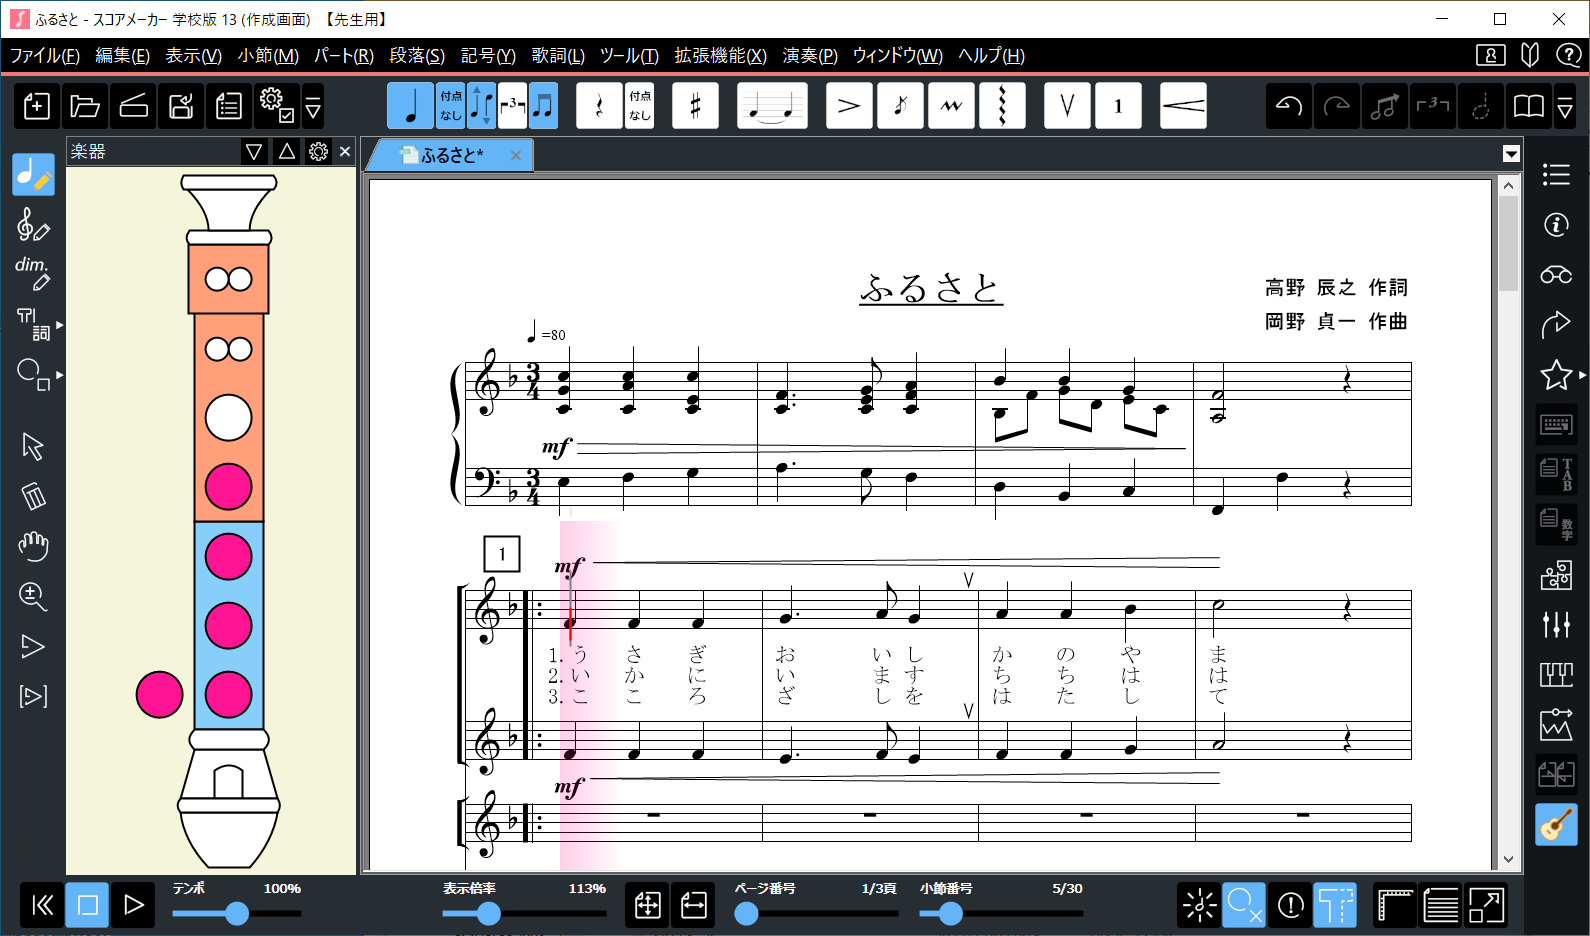Toggle the rest dotted-none option
The height and width of the screenshot is (936, 1590).
coord(640,106)
